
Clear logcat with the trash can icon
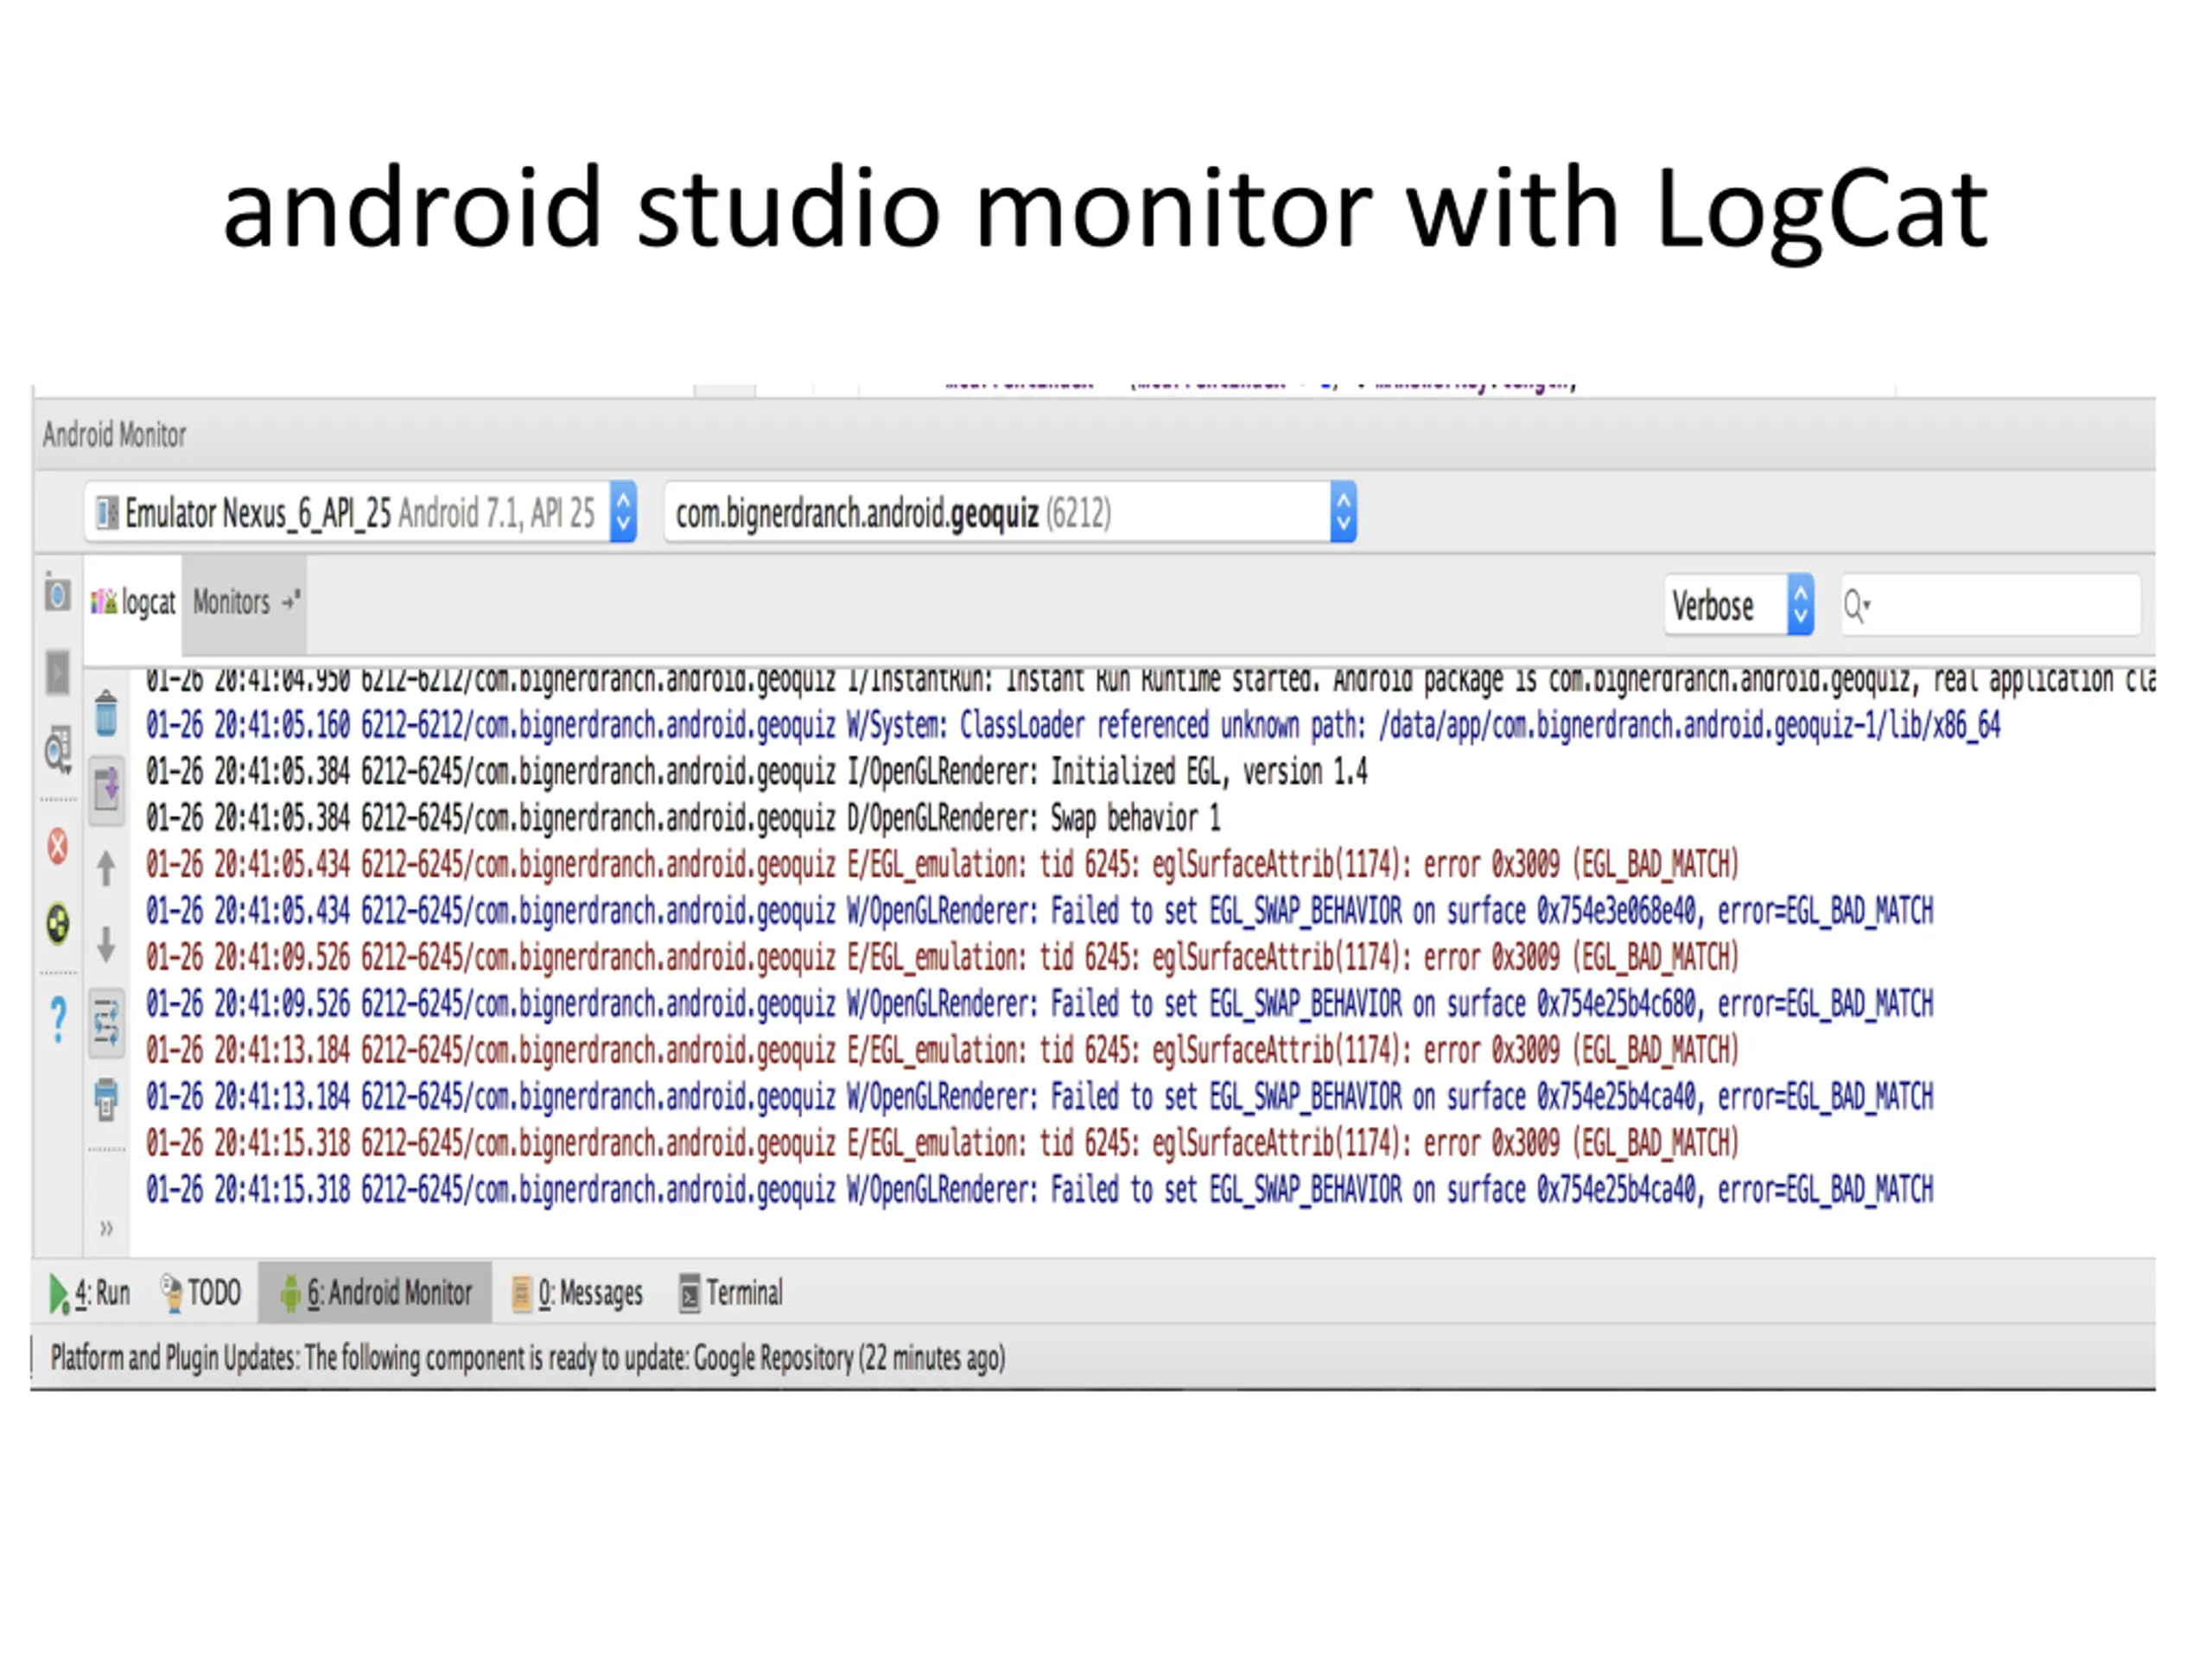point(107,713)
